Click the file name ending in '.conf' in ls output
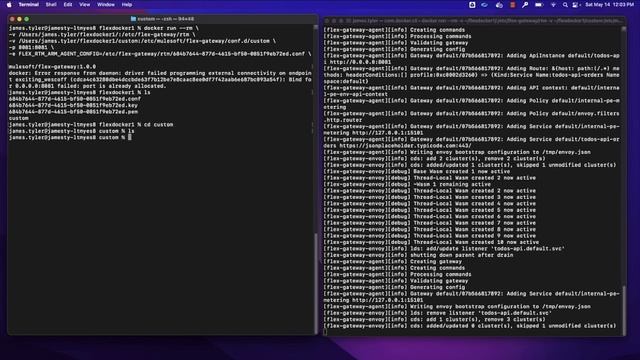 [x=75, y=99]
